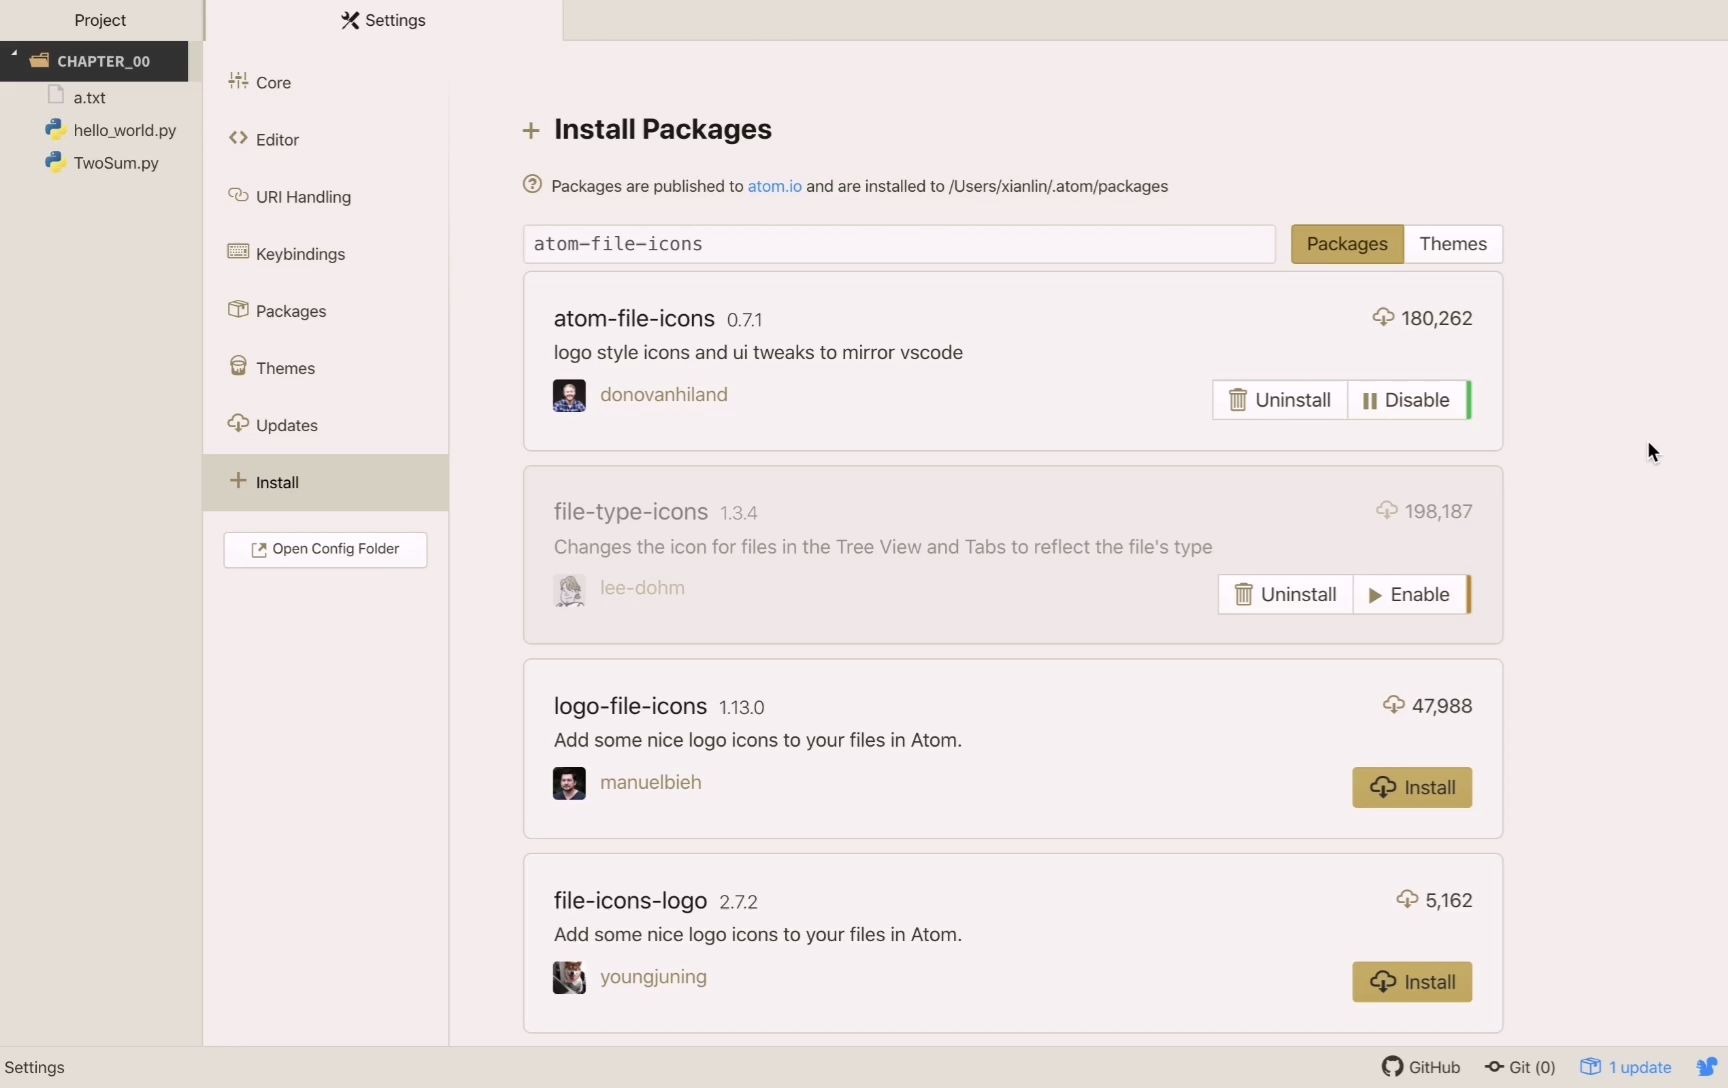Uninstall the atom-file-icons package
1728x1088 pixels.
1279,400
